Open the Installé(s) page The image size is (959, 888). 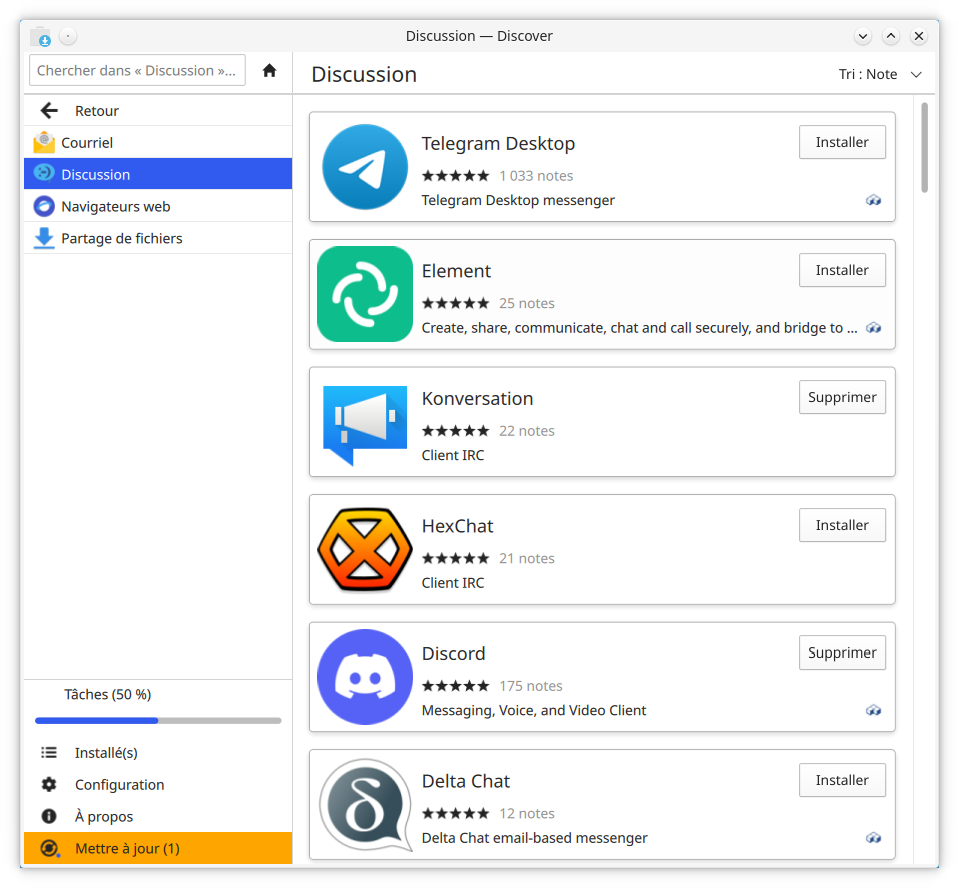158,753
